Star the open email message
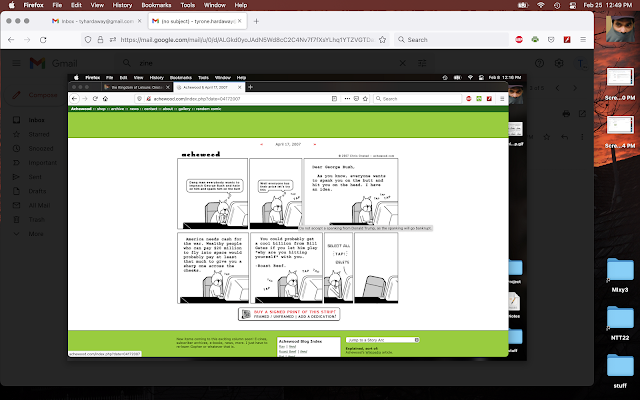640x400 pixels. [547, 137]
